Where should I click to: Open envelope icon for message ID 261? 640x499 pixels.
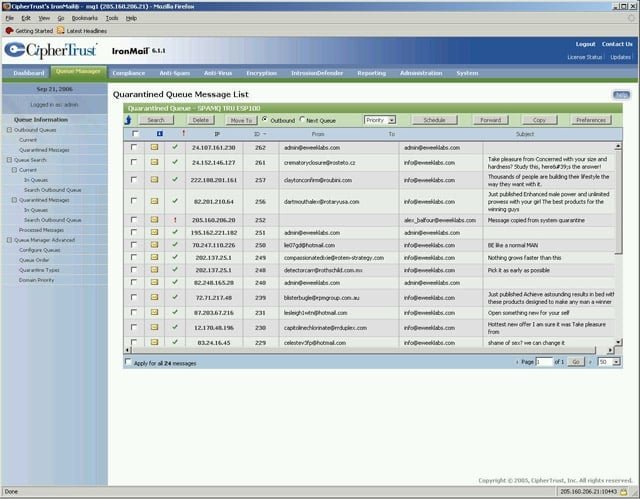click(x=154, y=162)
